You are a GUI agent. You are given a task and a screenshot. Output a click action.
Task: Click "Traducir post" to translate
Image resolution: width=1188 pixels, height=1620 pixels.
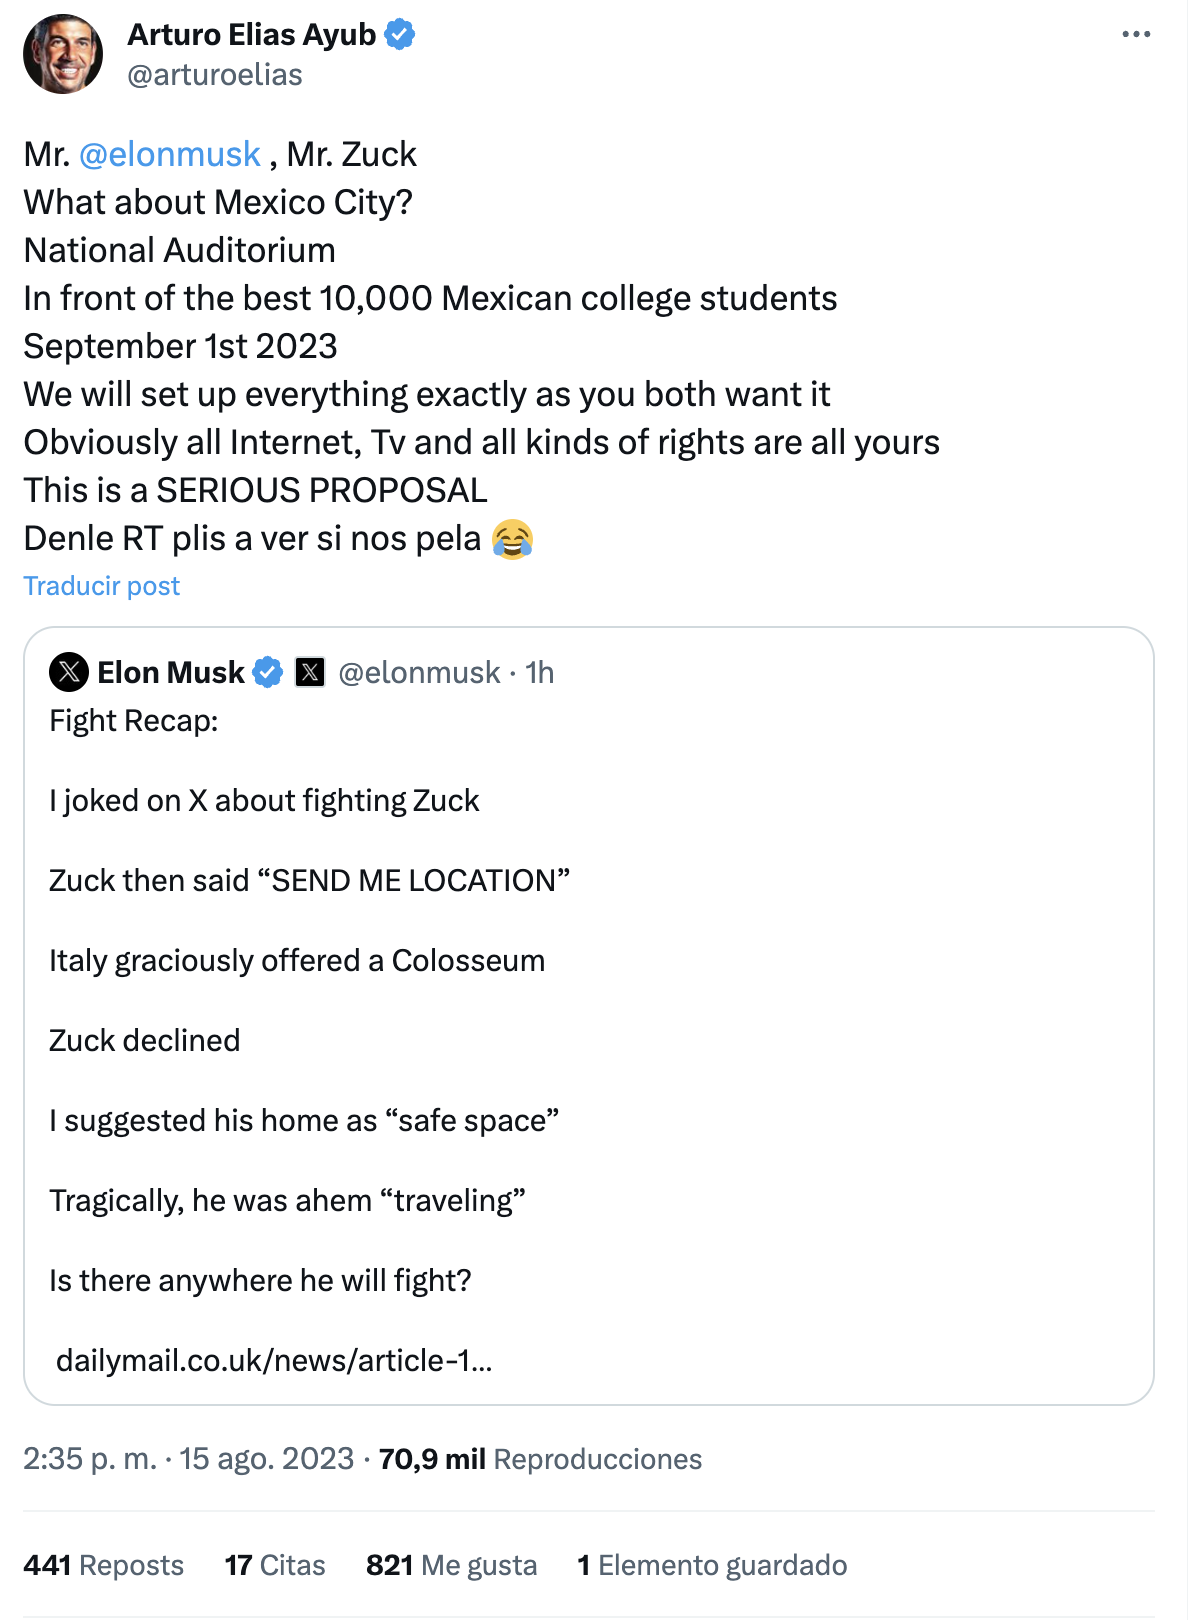pyautogui.click(x=101, y=586)
